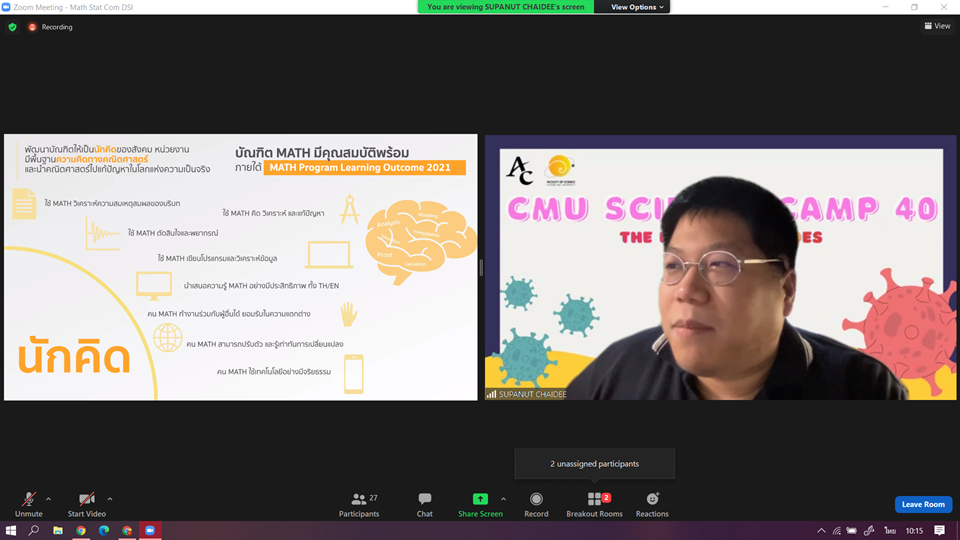Unmute the microphone

point(29,499)
